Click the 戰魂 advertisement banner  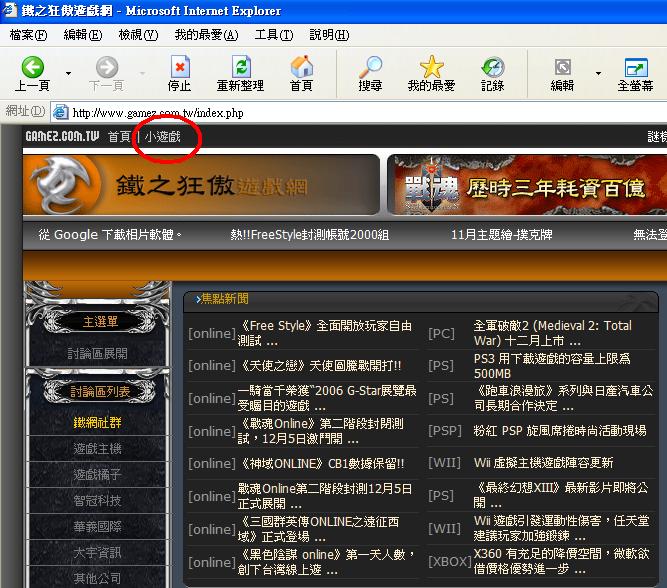(x=527, y=185)
